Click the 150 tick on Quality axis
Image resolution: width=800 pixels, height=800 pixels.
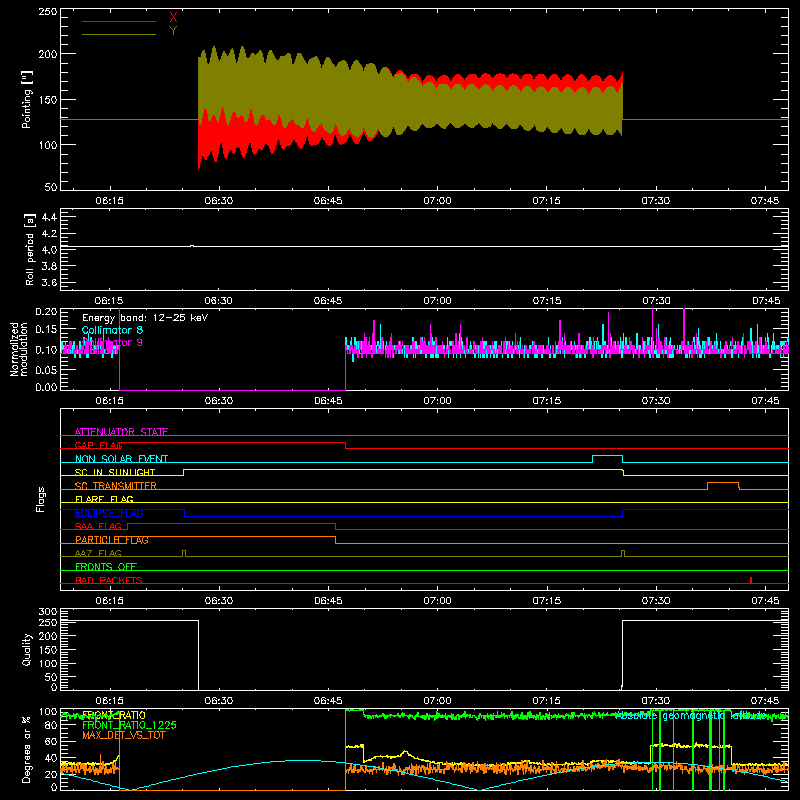point(48,650)
